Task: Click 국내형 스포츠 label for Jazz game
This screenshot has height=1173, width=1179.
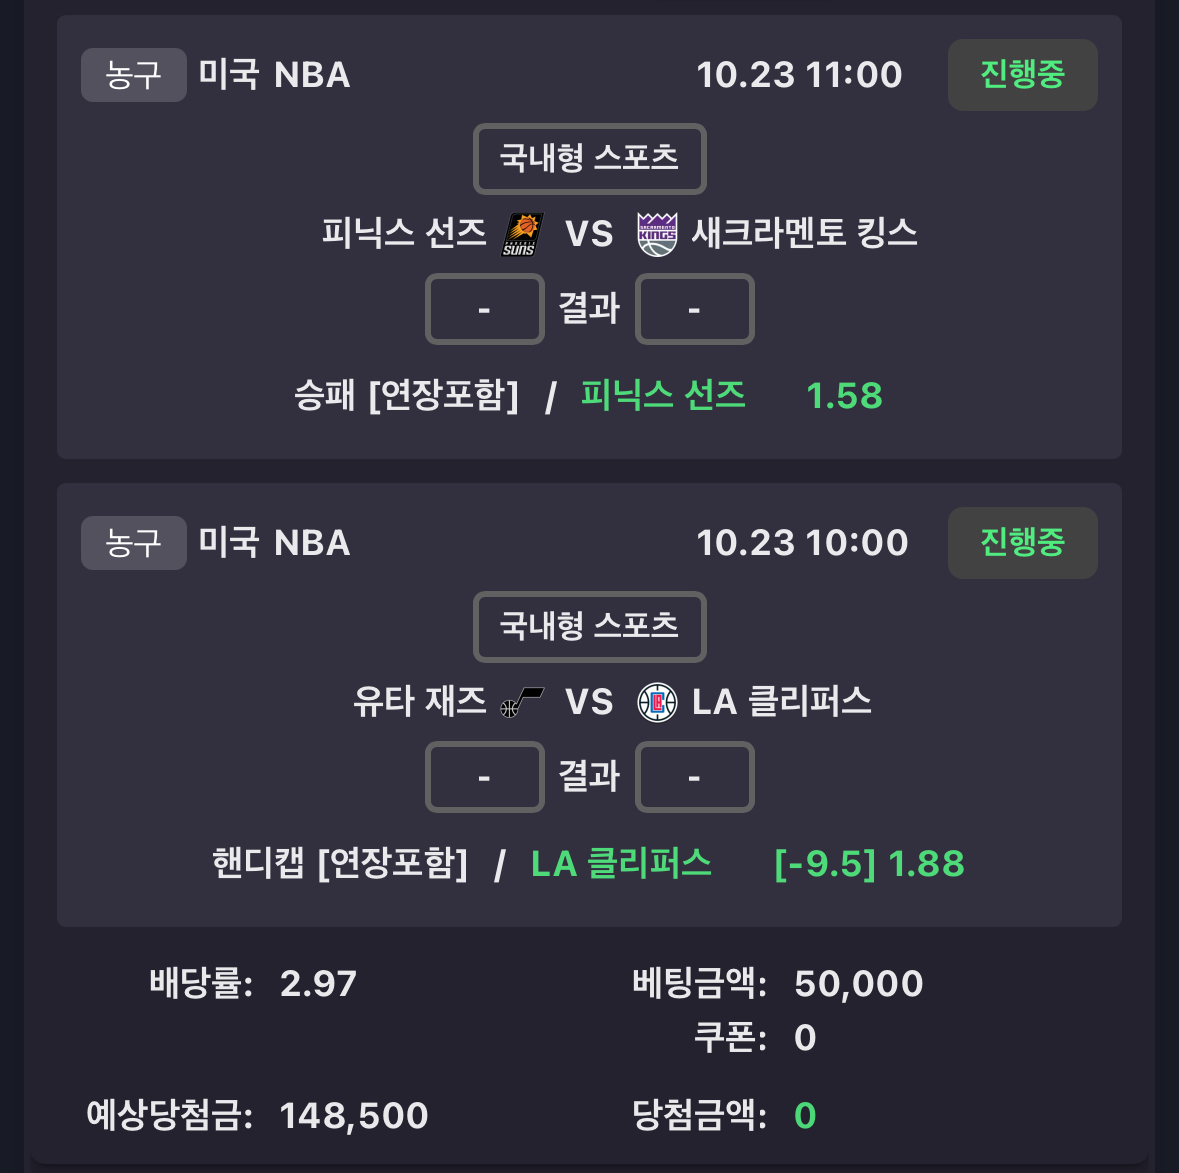Action: click(x=589, y=627)
